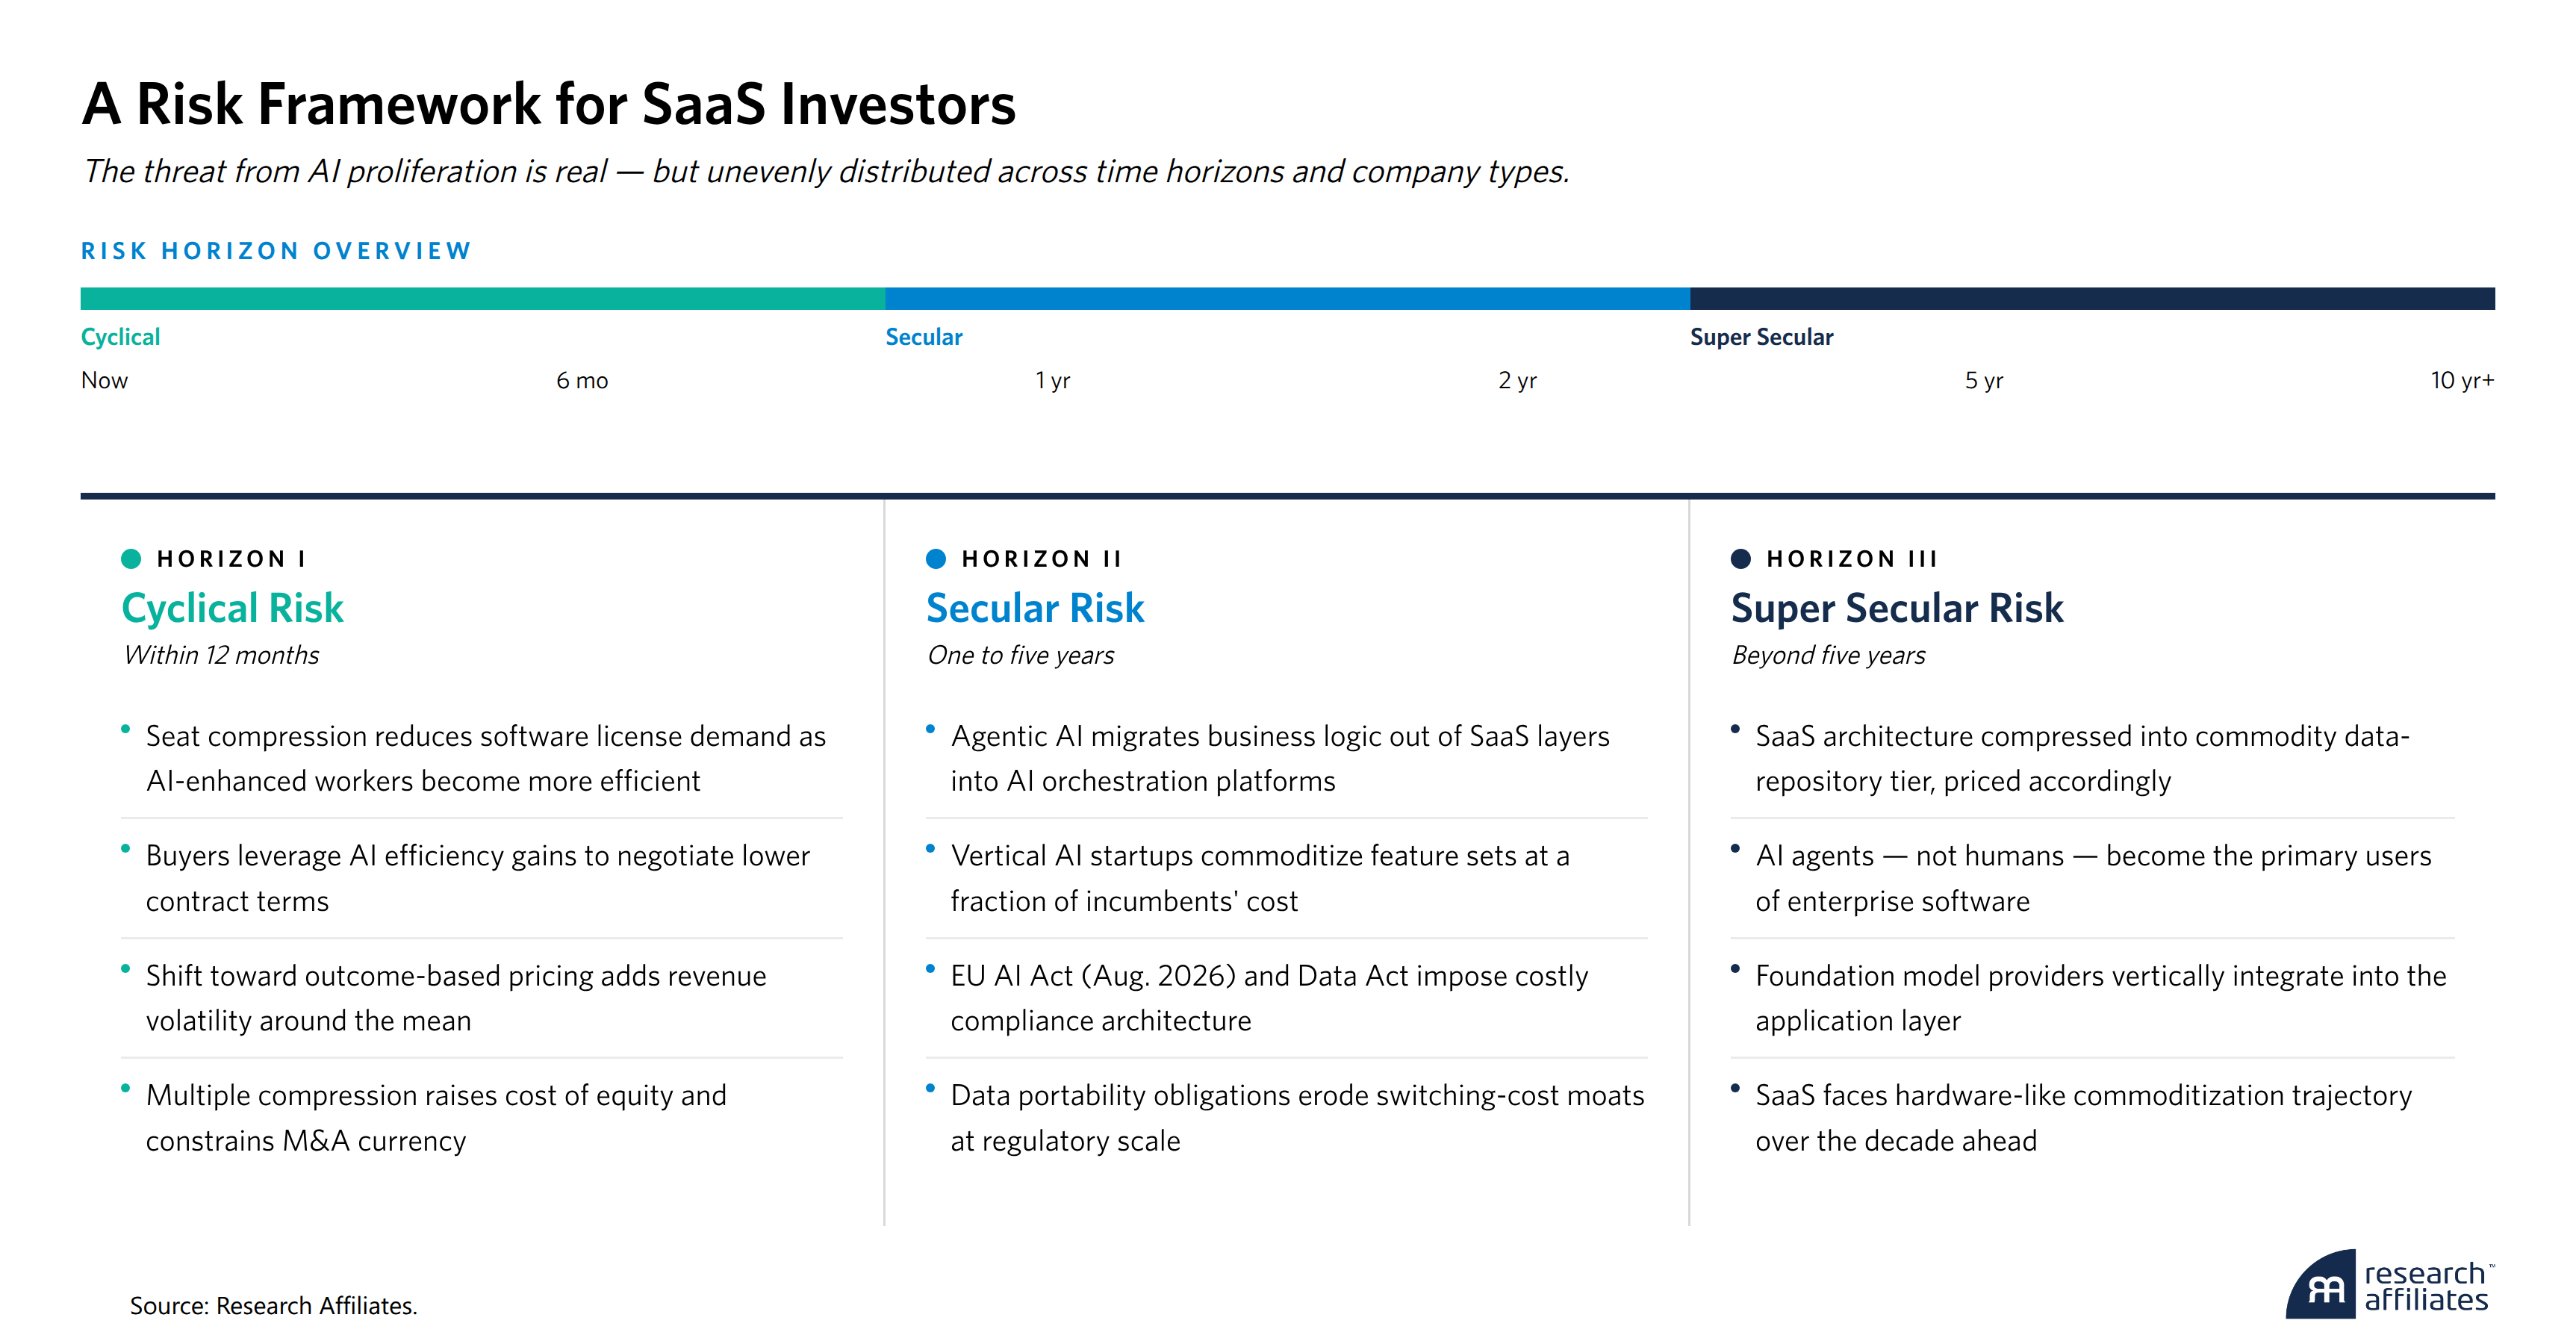Click the Seat compression bullet item
The image size is (2576, 1344).
486,758
